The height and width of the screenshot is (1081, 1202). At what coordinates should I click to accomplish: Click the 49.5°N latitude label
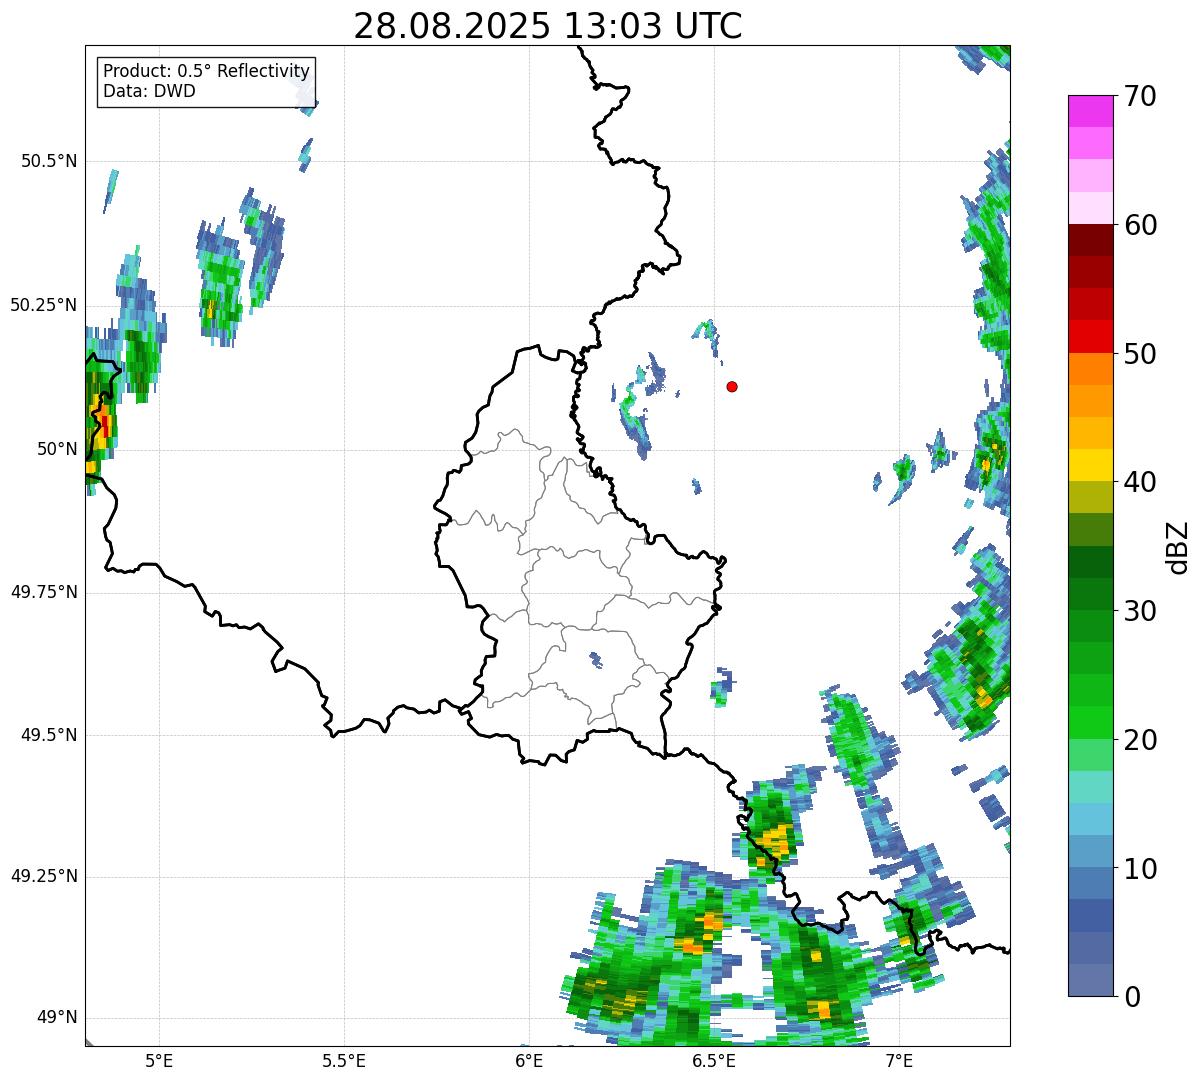pos(49,735)
